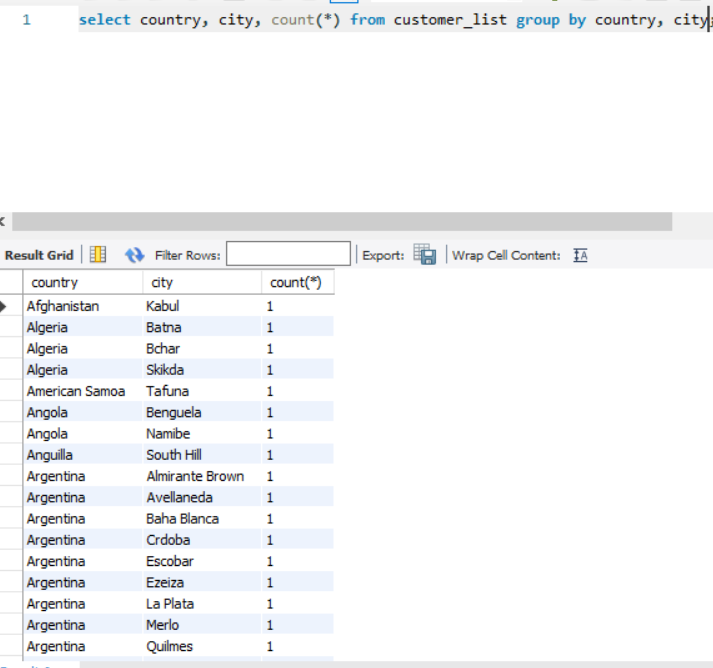
Task: Place cursor on the select keyword
Action: pos(105,20)
